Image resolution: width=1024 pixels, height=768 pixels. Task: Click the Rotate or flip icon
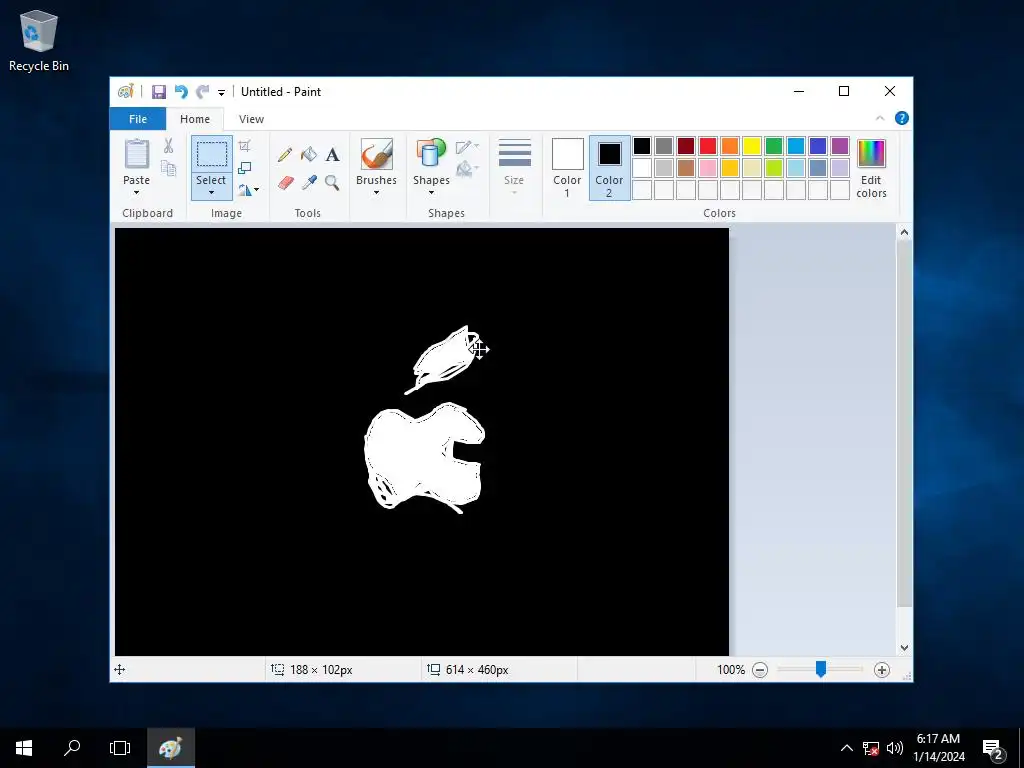pos(244,190)
